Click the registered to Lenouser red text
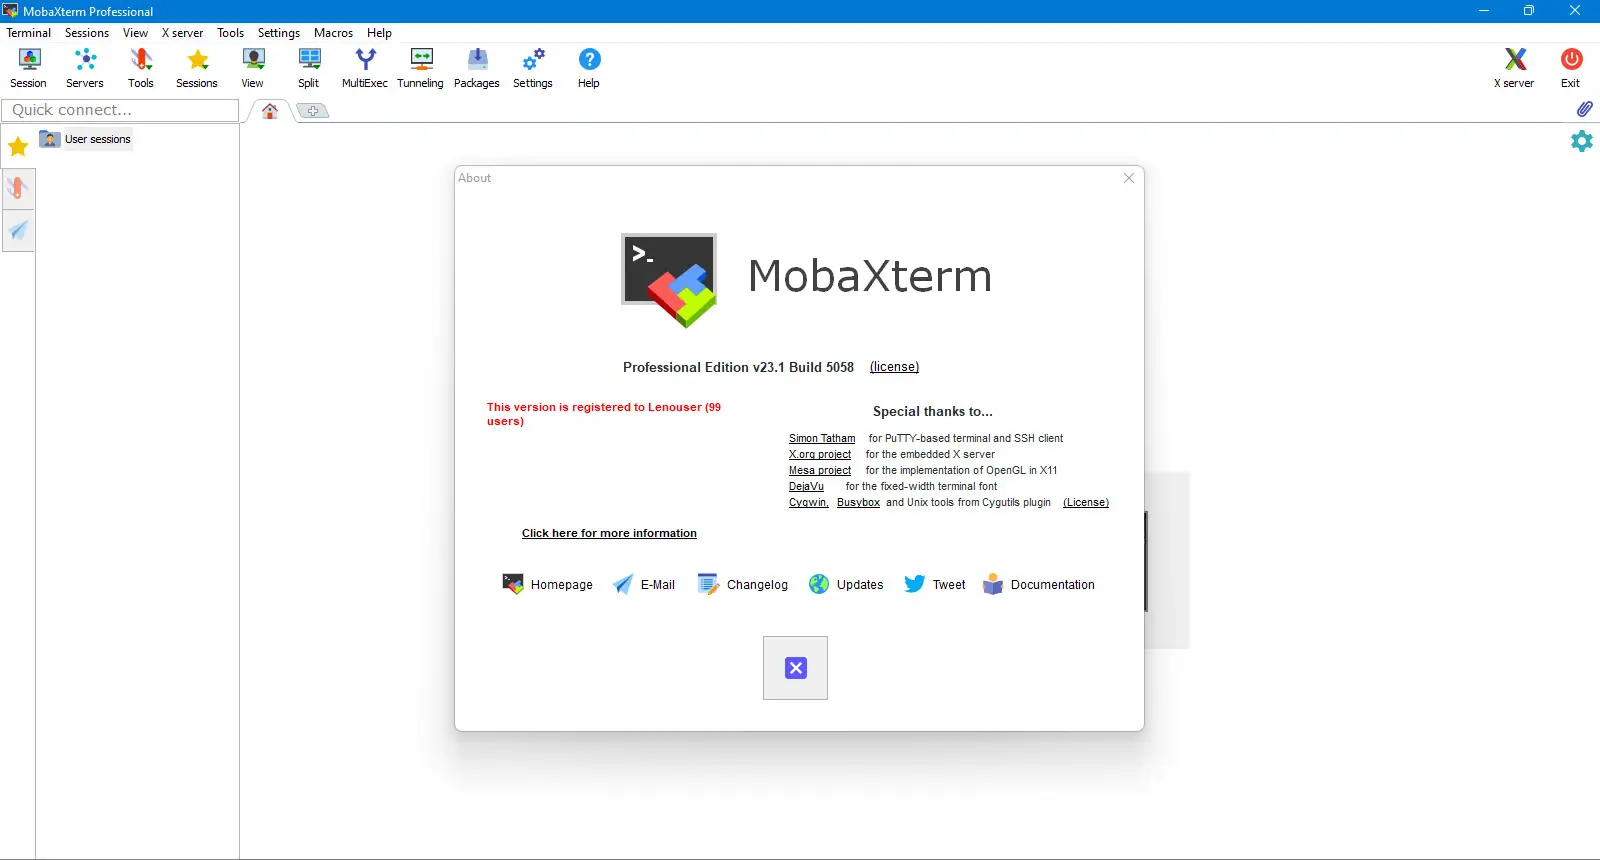The width and height of the screenshot is (1600, 860). point(604,414)
